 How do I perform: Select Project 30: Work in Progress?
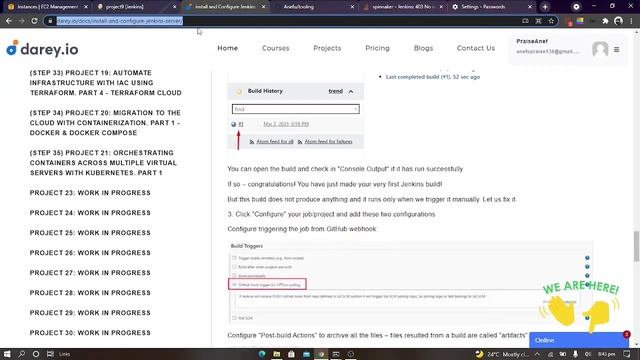tap(90, 333)
